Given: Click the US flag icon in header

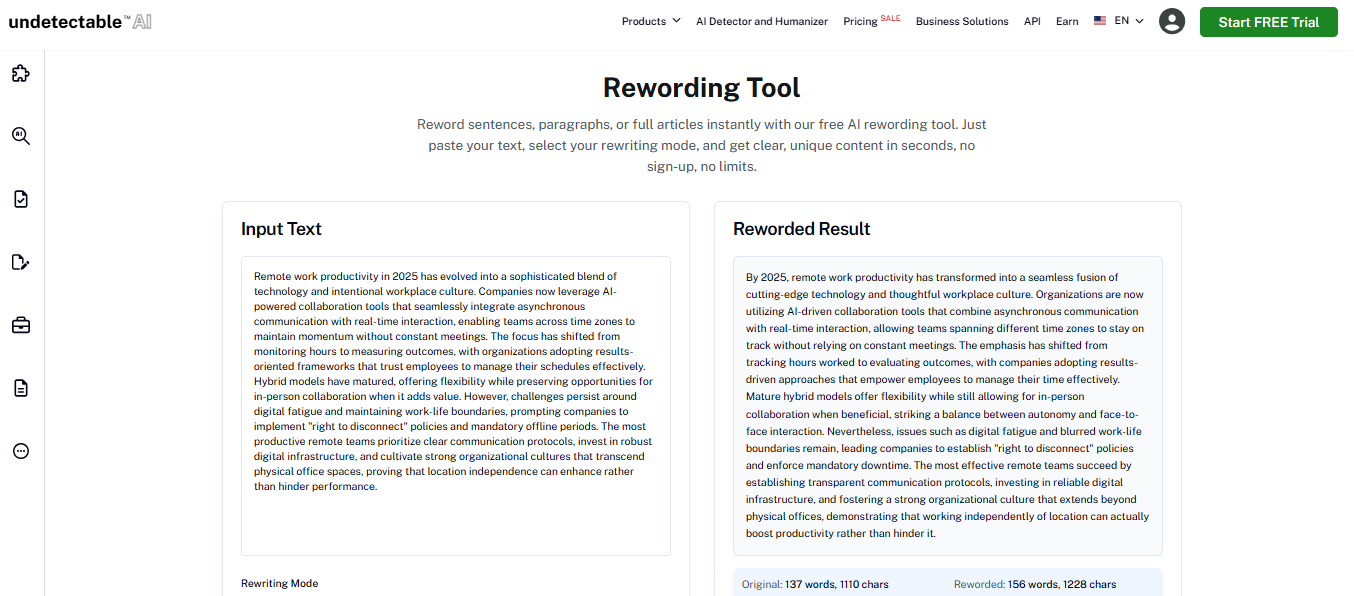Looking at the screenshot, I should [x=1100, y=21].
